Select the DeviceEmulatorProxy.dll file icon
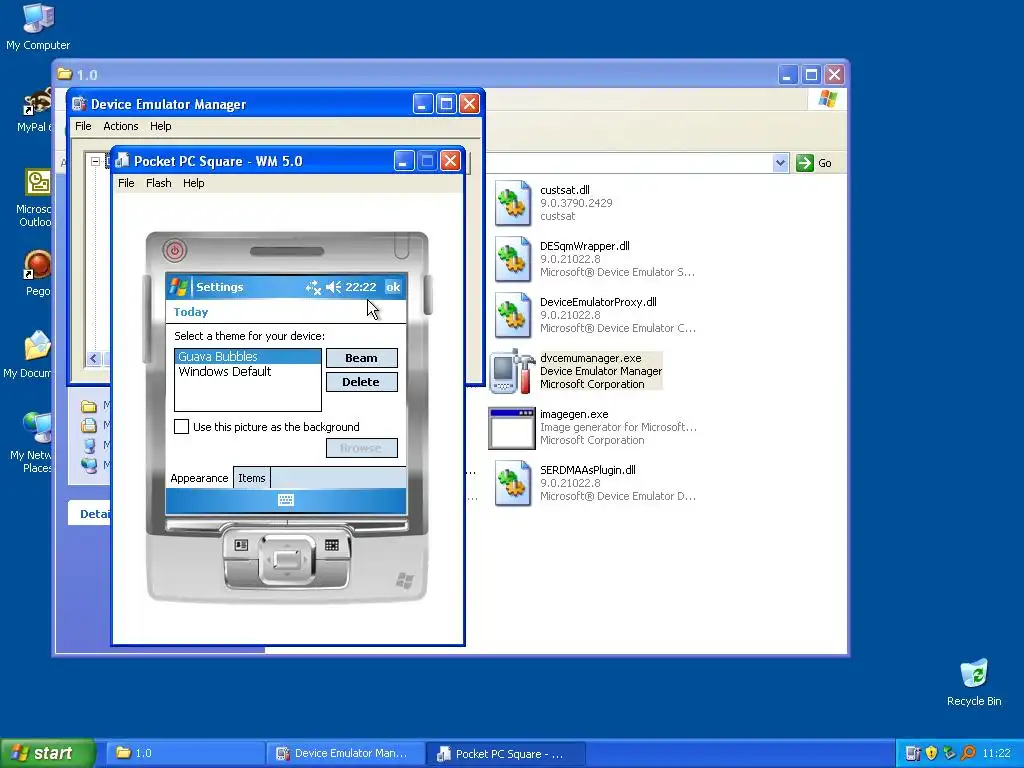The image size is (1024, 768). tap(513, 315)
